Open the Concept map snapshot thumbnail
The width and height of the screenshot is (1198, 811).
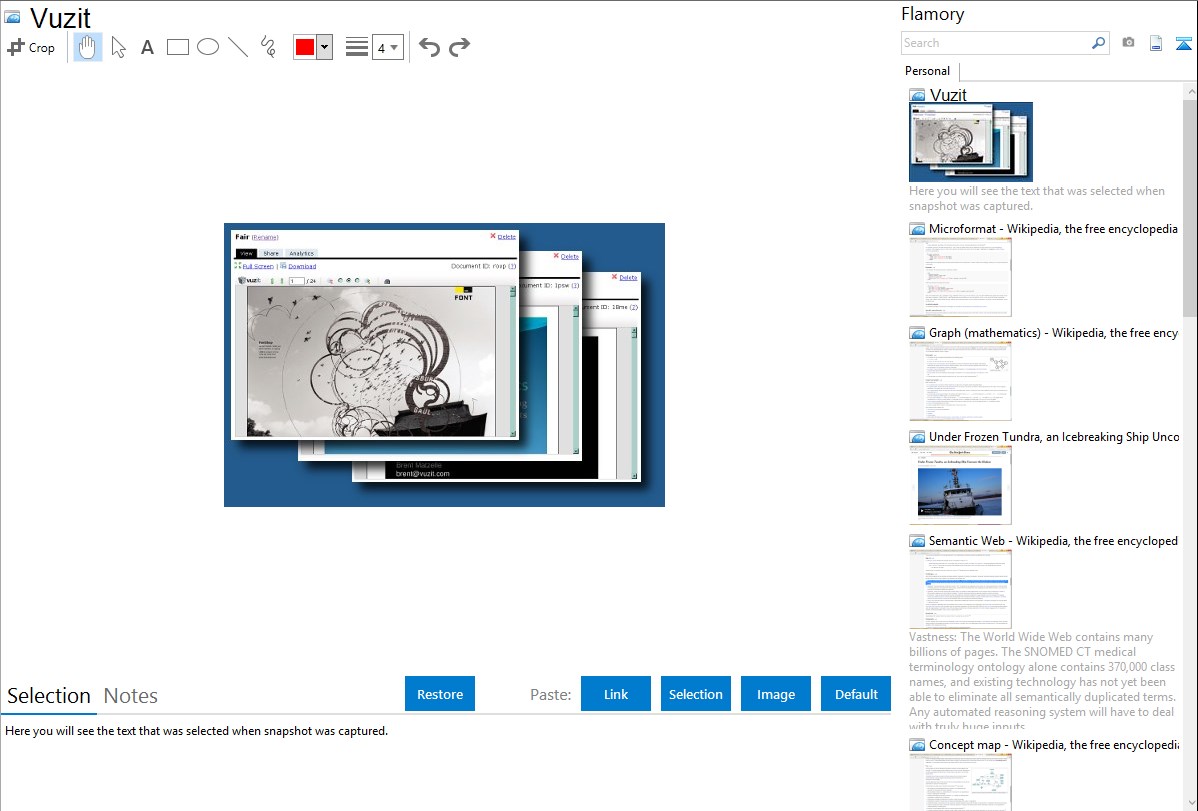point(960,782)
